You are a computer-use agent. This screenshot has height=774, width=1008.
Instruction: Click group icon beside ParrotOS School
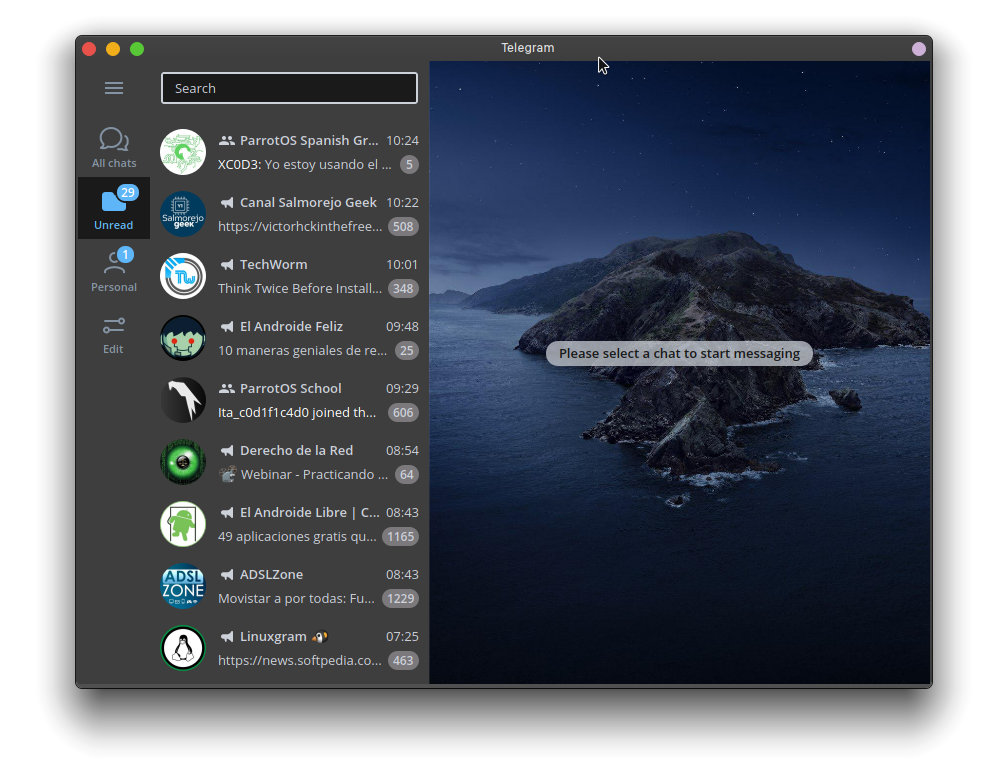coord(226,388)
